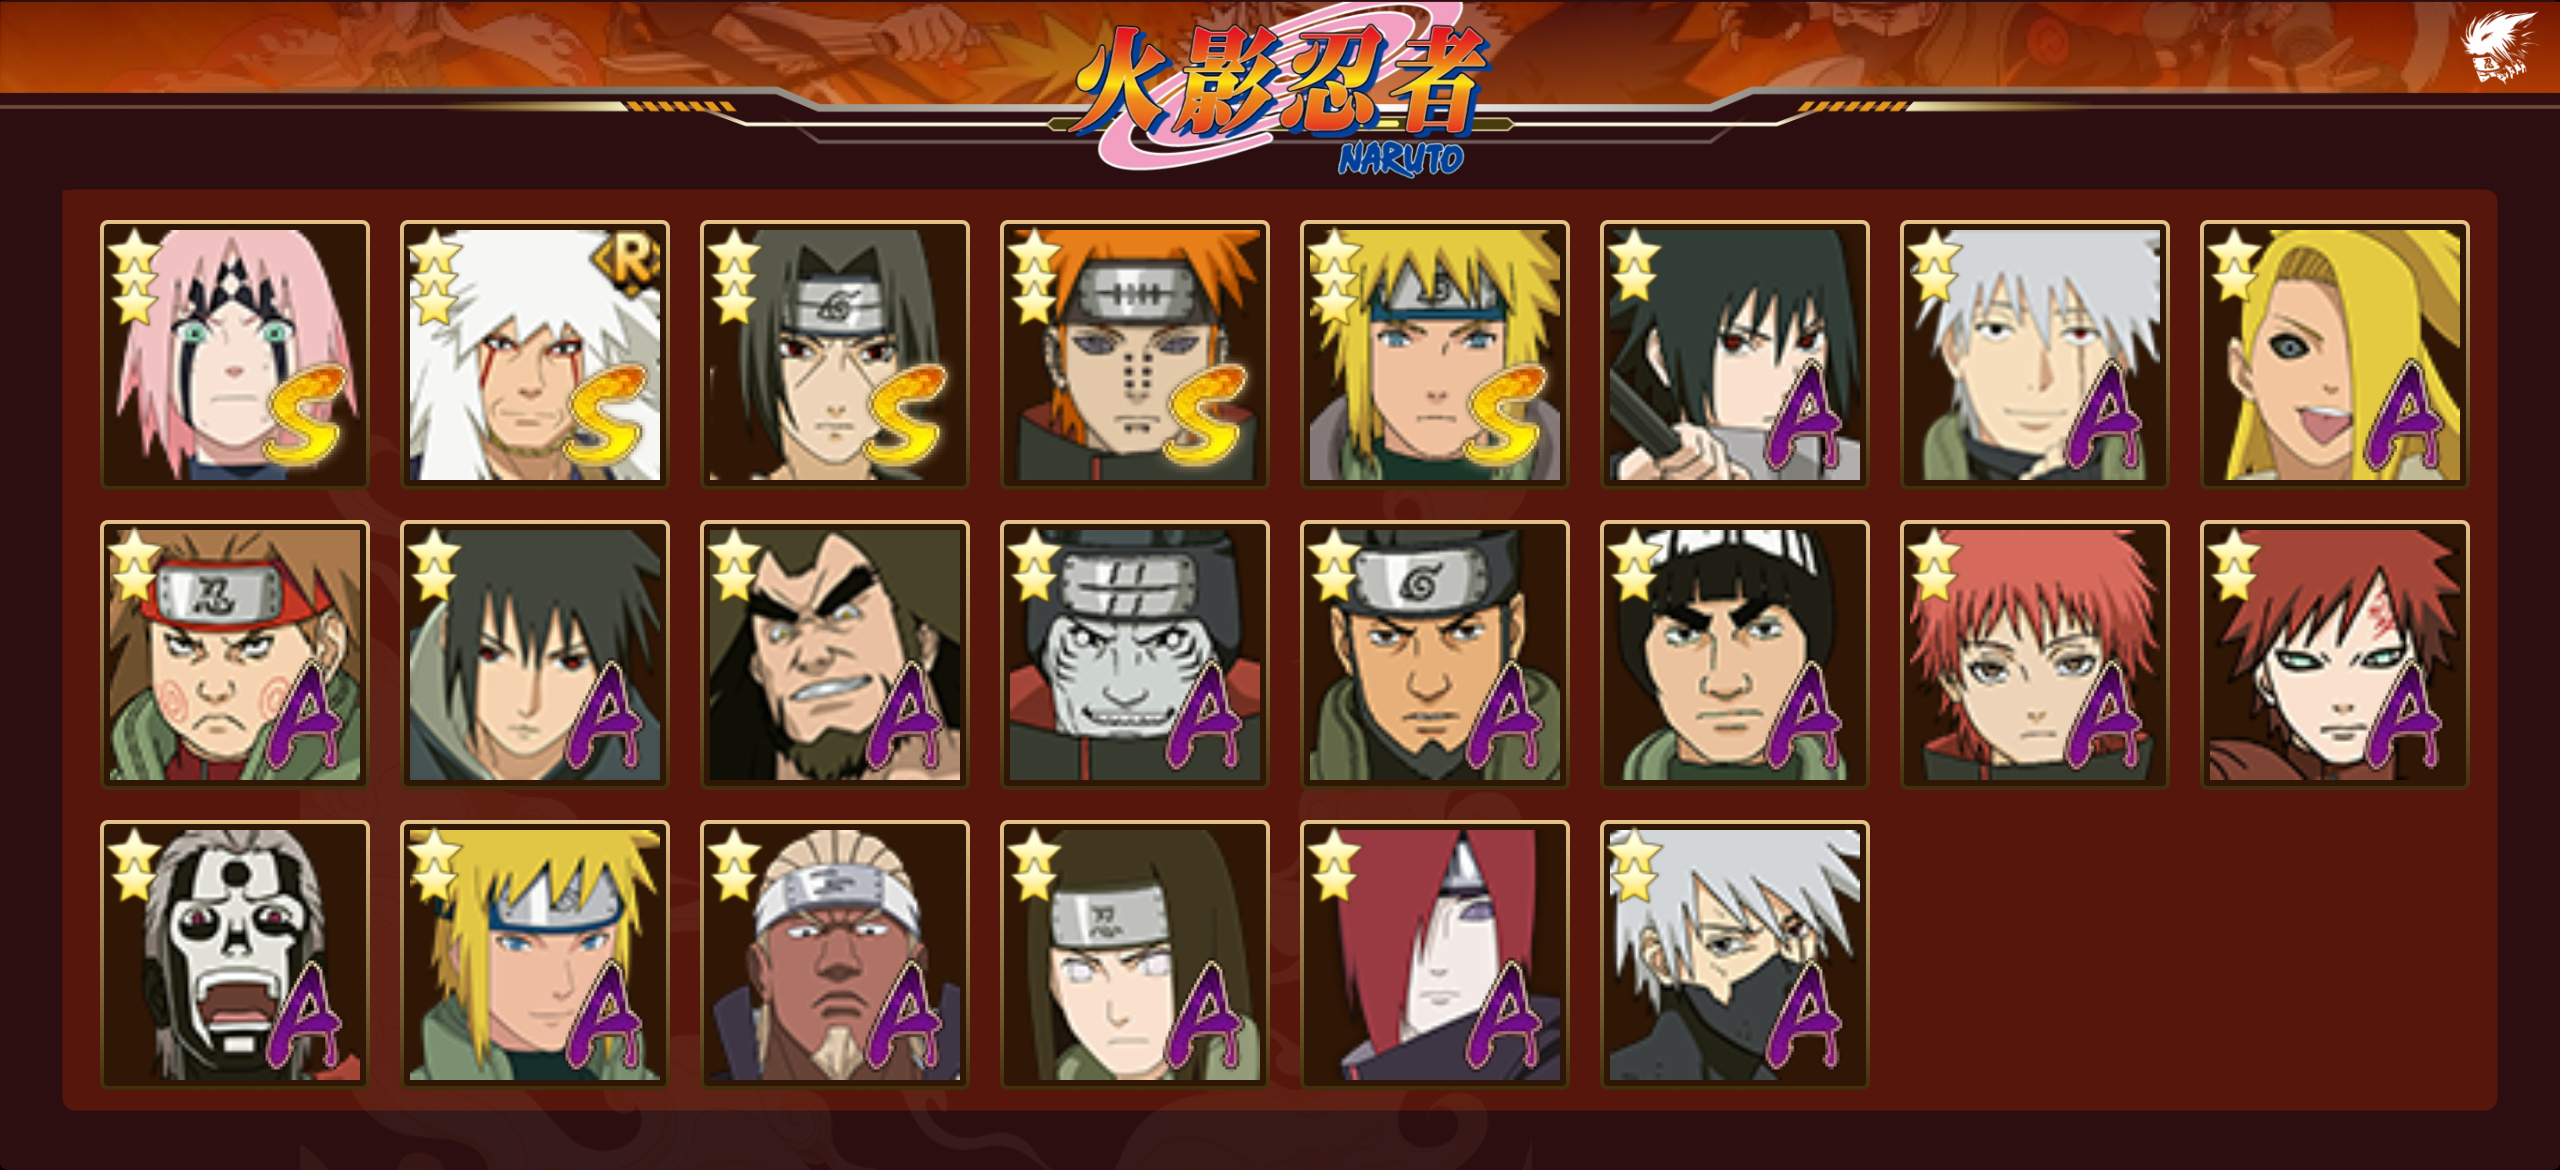
Task: Choose the white-haired Jiraiya S-rank portrait
Action: pyautogui.click(x=535, y=354)
